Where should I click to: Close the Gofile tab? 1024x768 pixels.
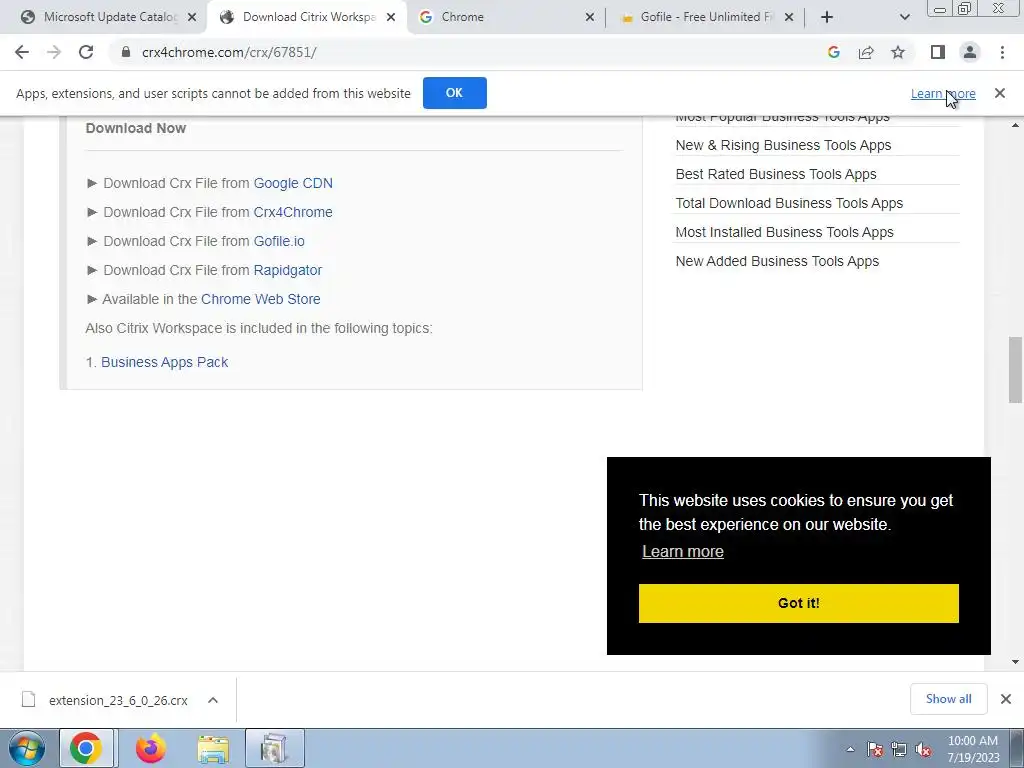[x=789, y=17]
